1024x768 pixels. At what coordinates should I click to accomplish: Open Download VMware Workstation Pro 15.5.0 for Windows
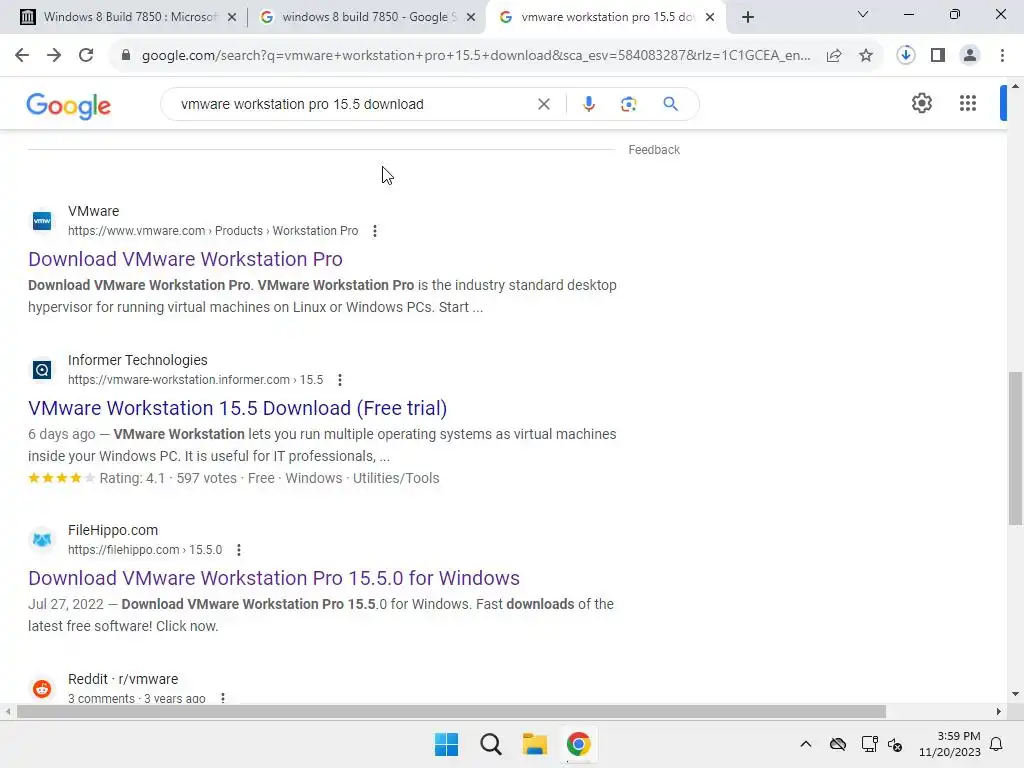(274, 578)
